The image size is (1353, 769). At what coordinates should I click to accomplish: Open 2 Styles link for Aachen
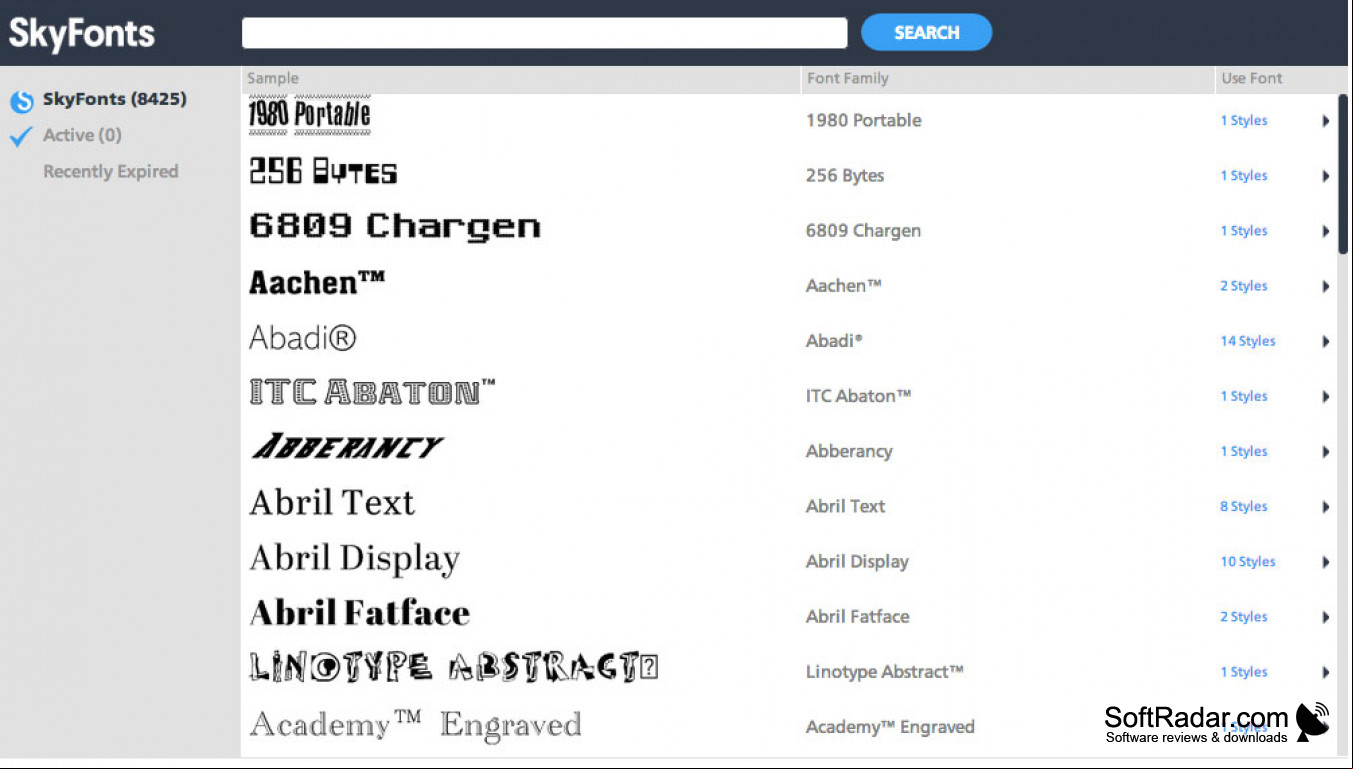[1243, 285]
